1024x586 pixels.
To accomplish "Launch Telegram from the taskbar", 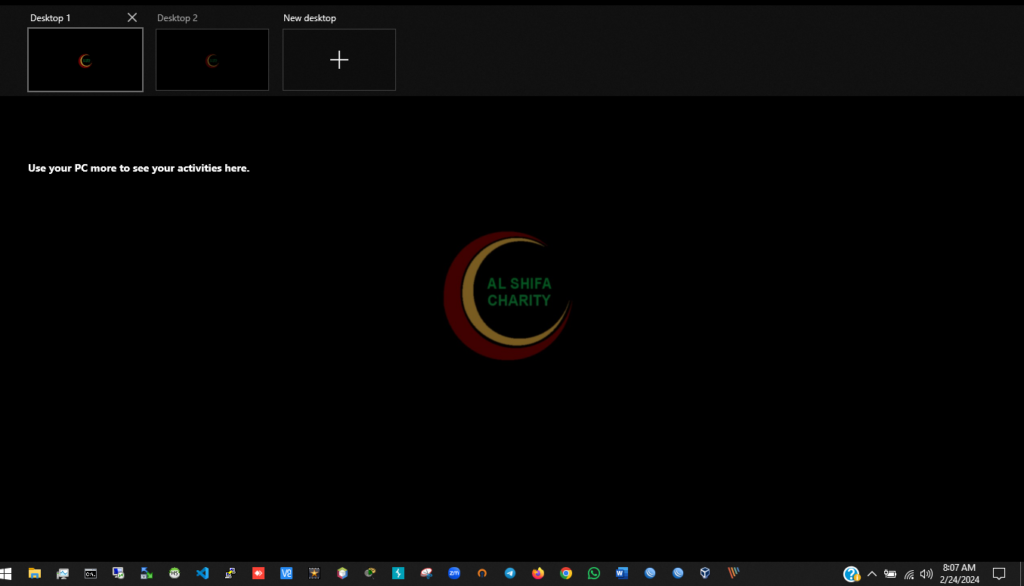I will click(510, 573).
